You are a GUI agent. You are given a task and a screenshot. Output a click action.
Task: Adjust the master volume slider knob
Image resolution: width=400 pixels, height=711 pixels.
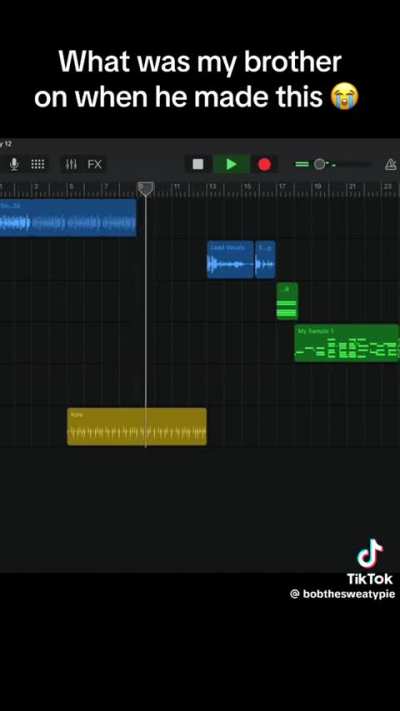(x=319, y=164)
